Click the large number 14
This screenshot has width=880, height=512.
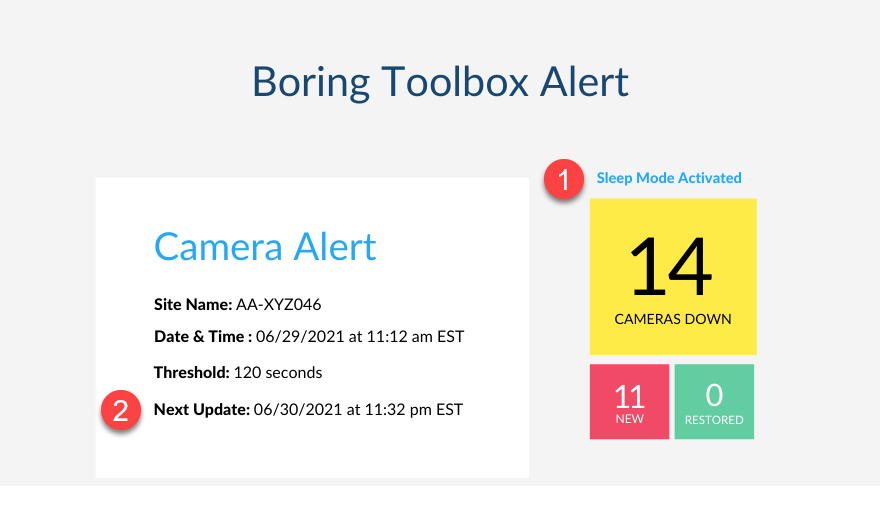pyautogui.click(x=671, y=266)
